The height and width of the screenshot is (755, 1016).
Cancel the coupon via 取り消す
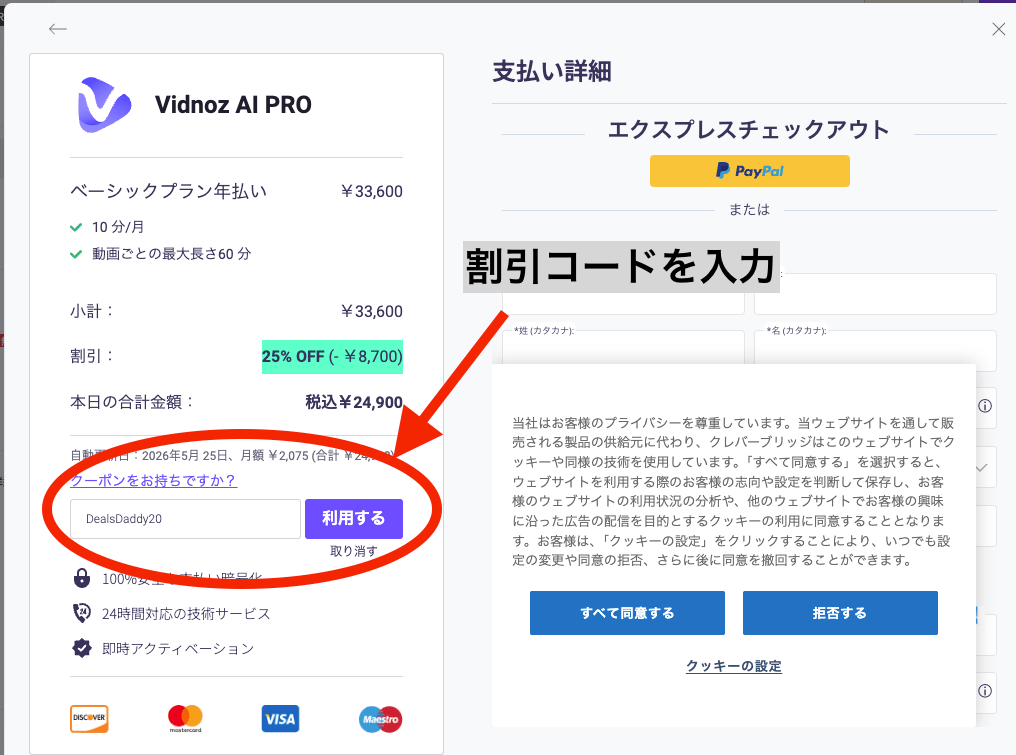coord(354,551)
